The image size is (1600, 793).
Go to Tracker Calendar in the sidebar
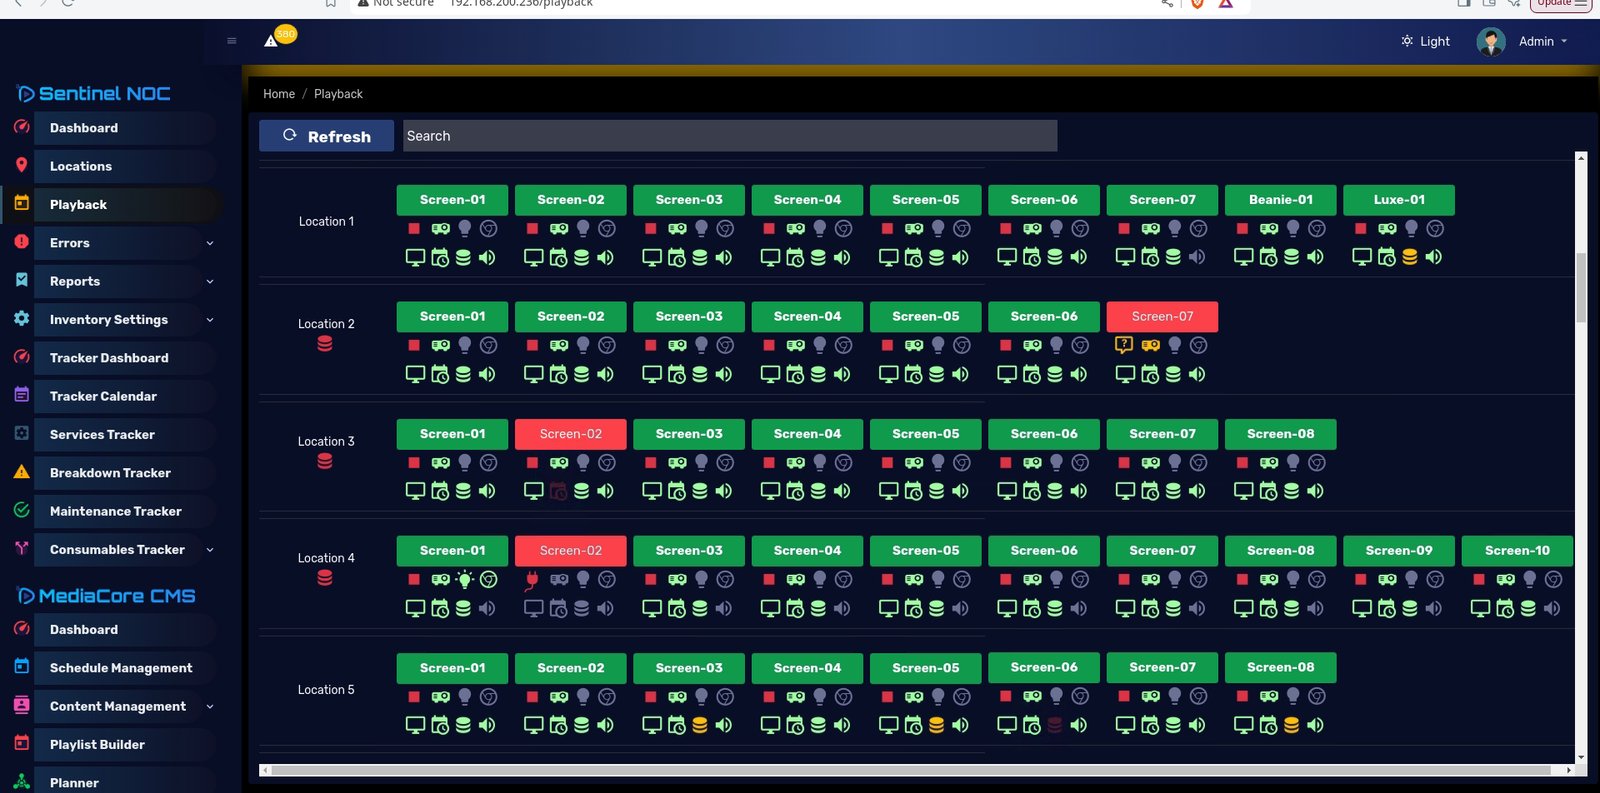tap(103, 396)
